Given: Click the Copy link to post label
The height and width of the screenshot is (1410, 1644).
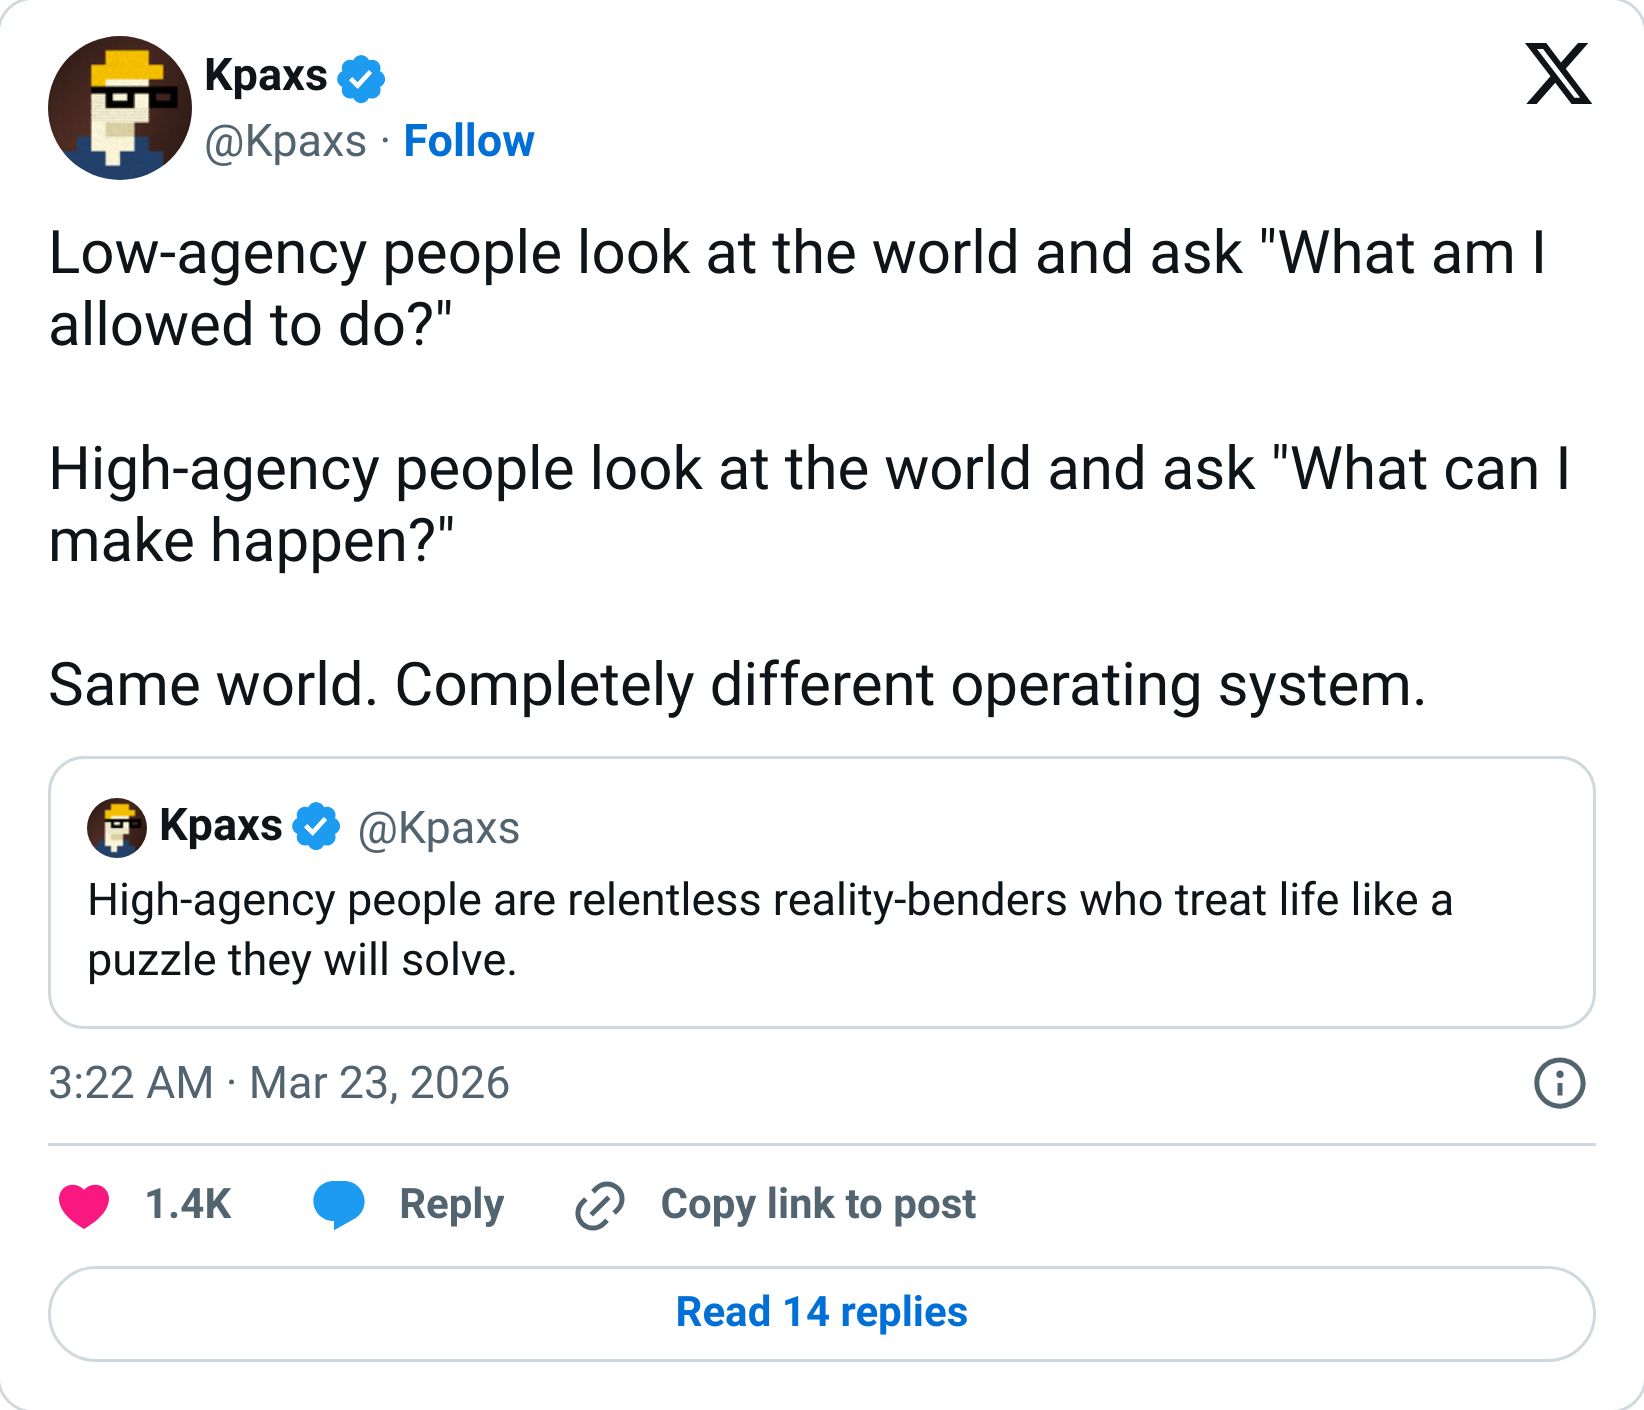Looking at the screenshot, I should (818, 1205).
